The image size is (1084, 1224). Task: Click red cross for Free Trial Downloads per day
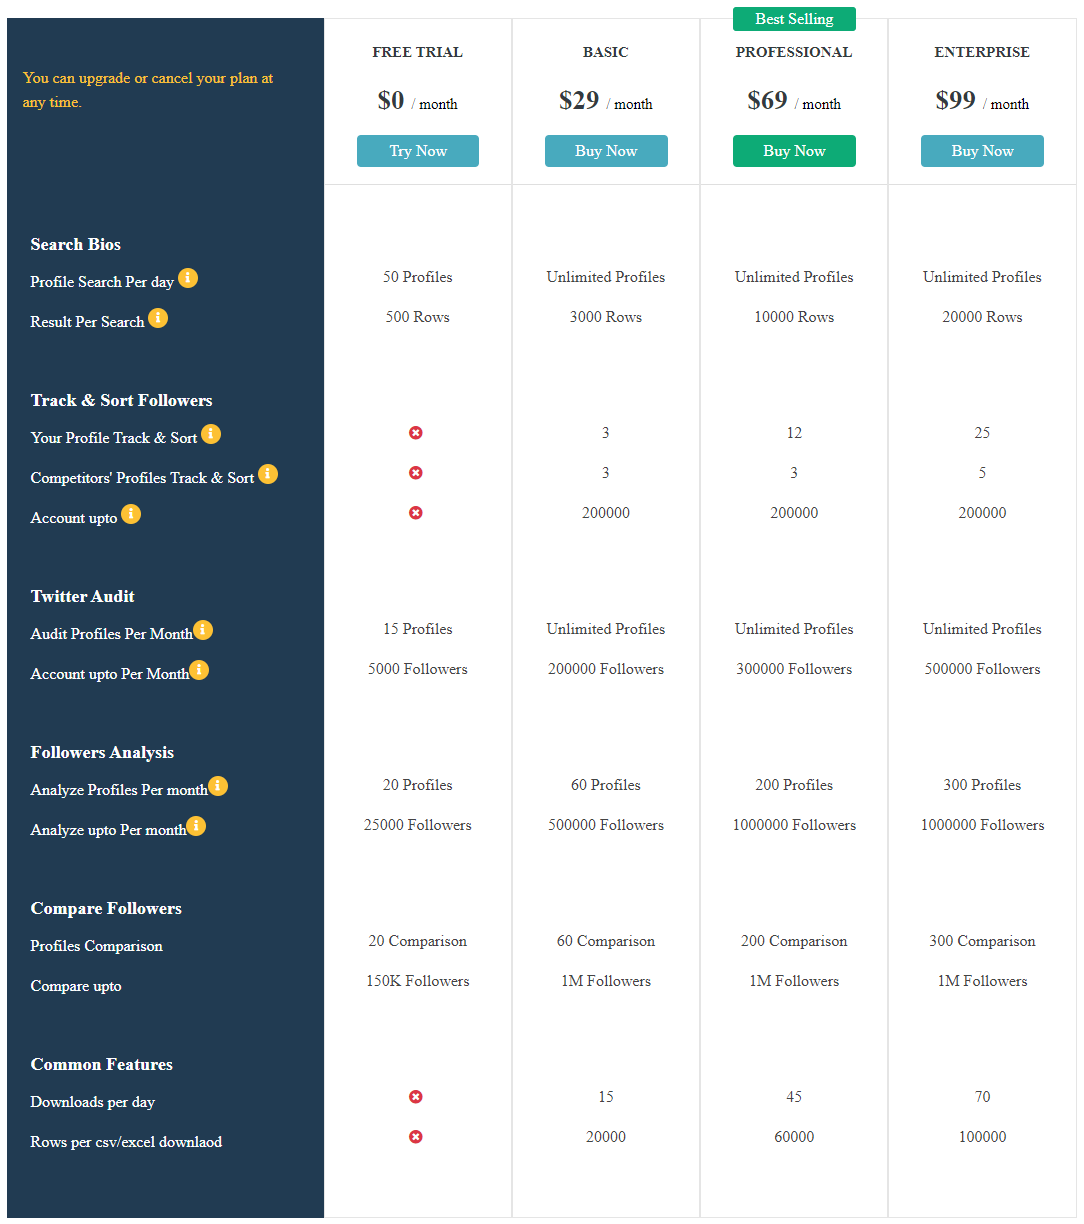click(416, 1097)
